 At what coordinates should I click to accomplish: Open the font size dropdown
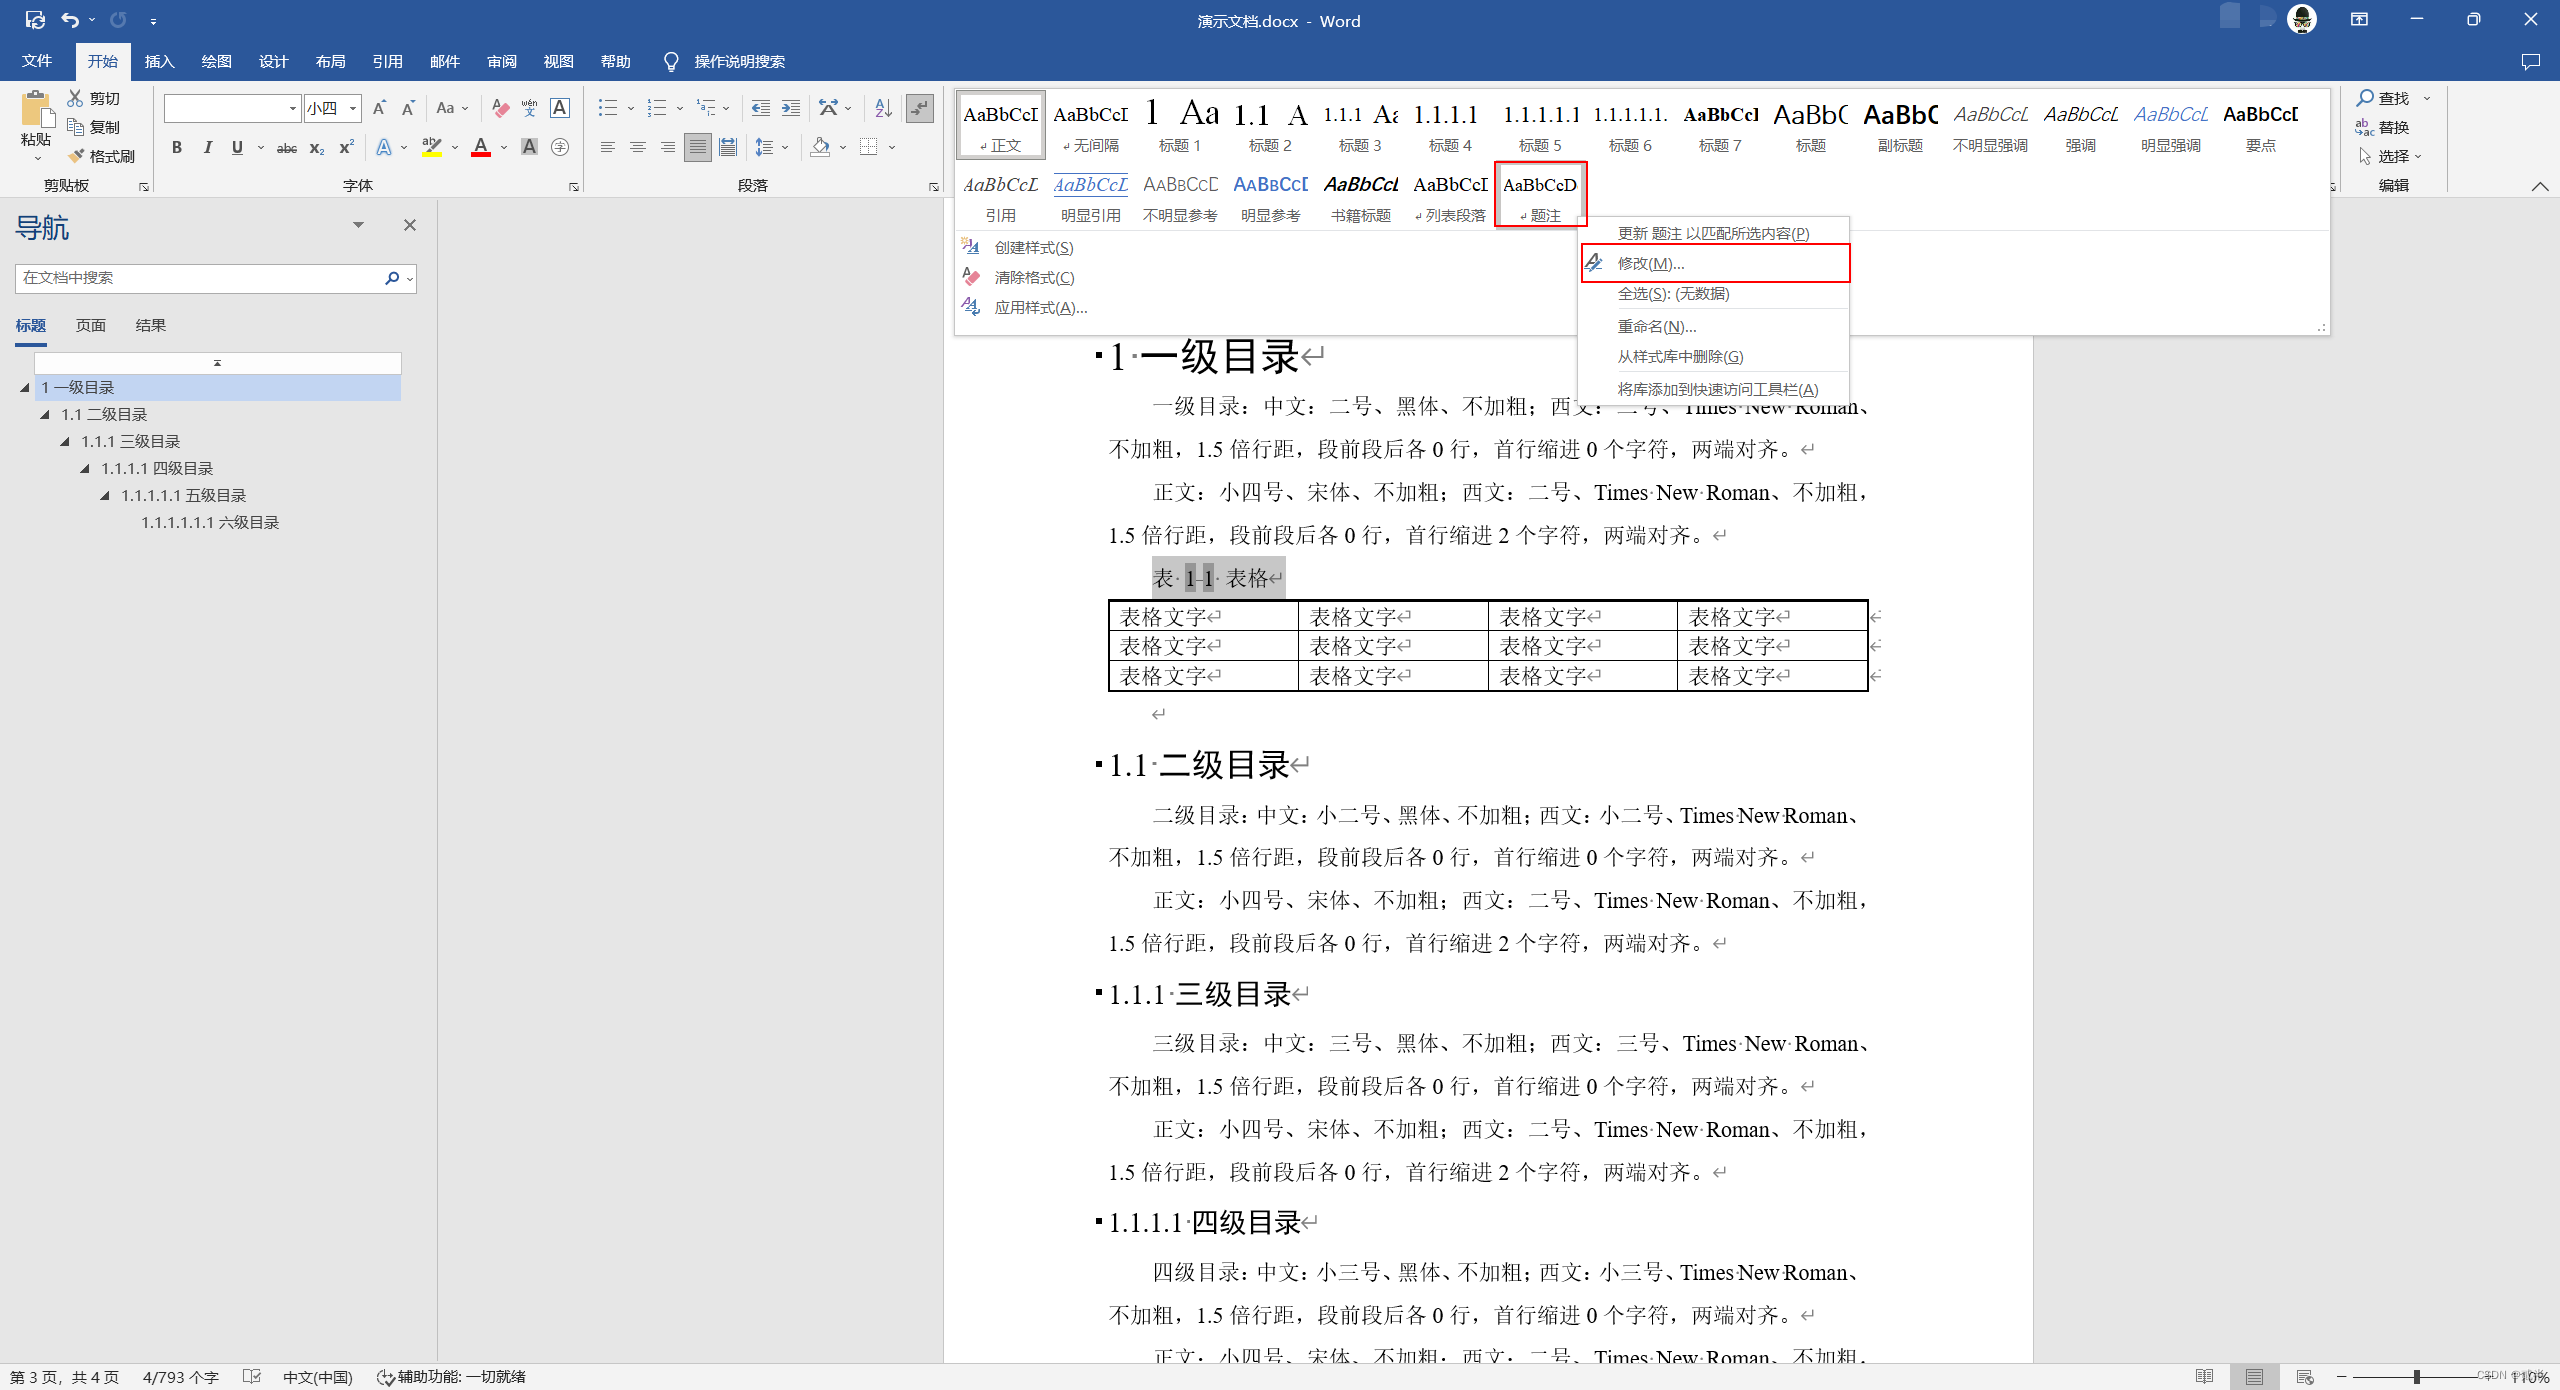coord(353,108)
